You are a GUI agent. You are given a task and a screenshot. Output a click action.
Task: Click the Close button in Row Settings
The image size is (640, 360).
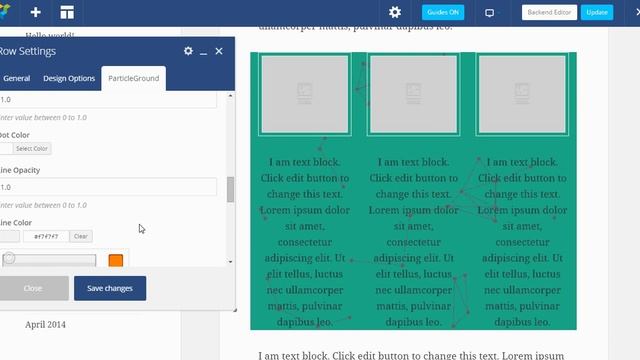[33, 288]
